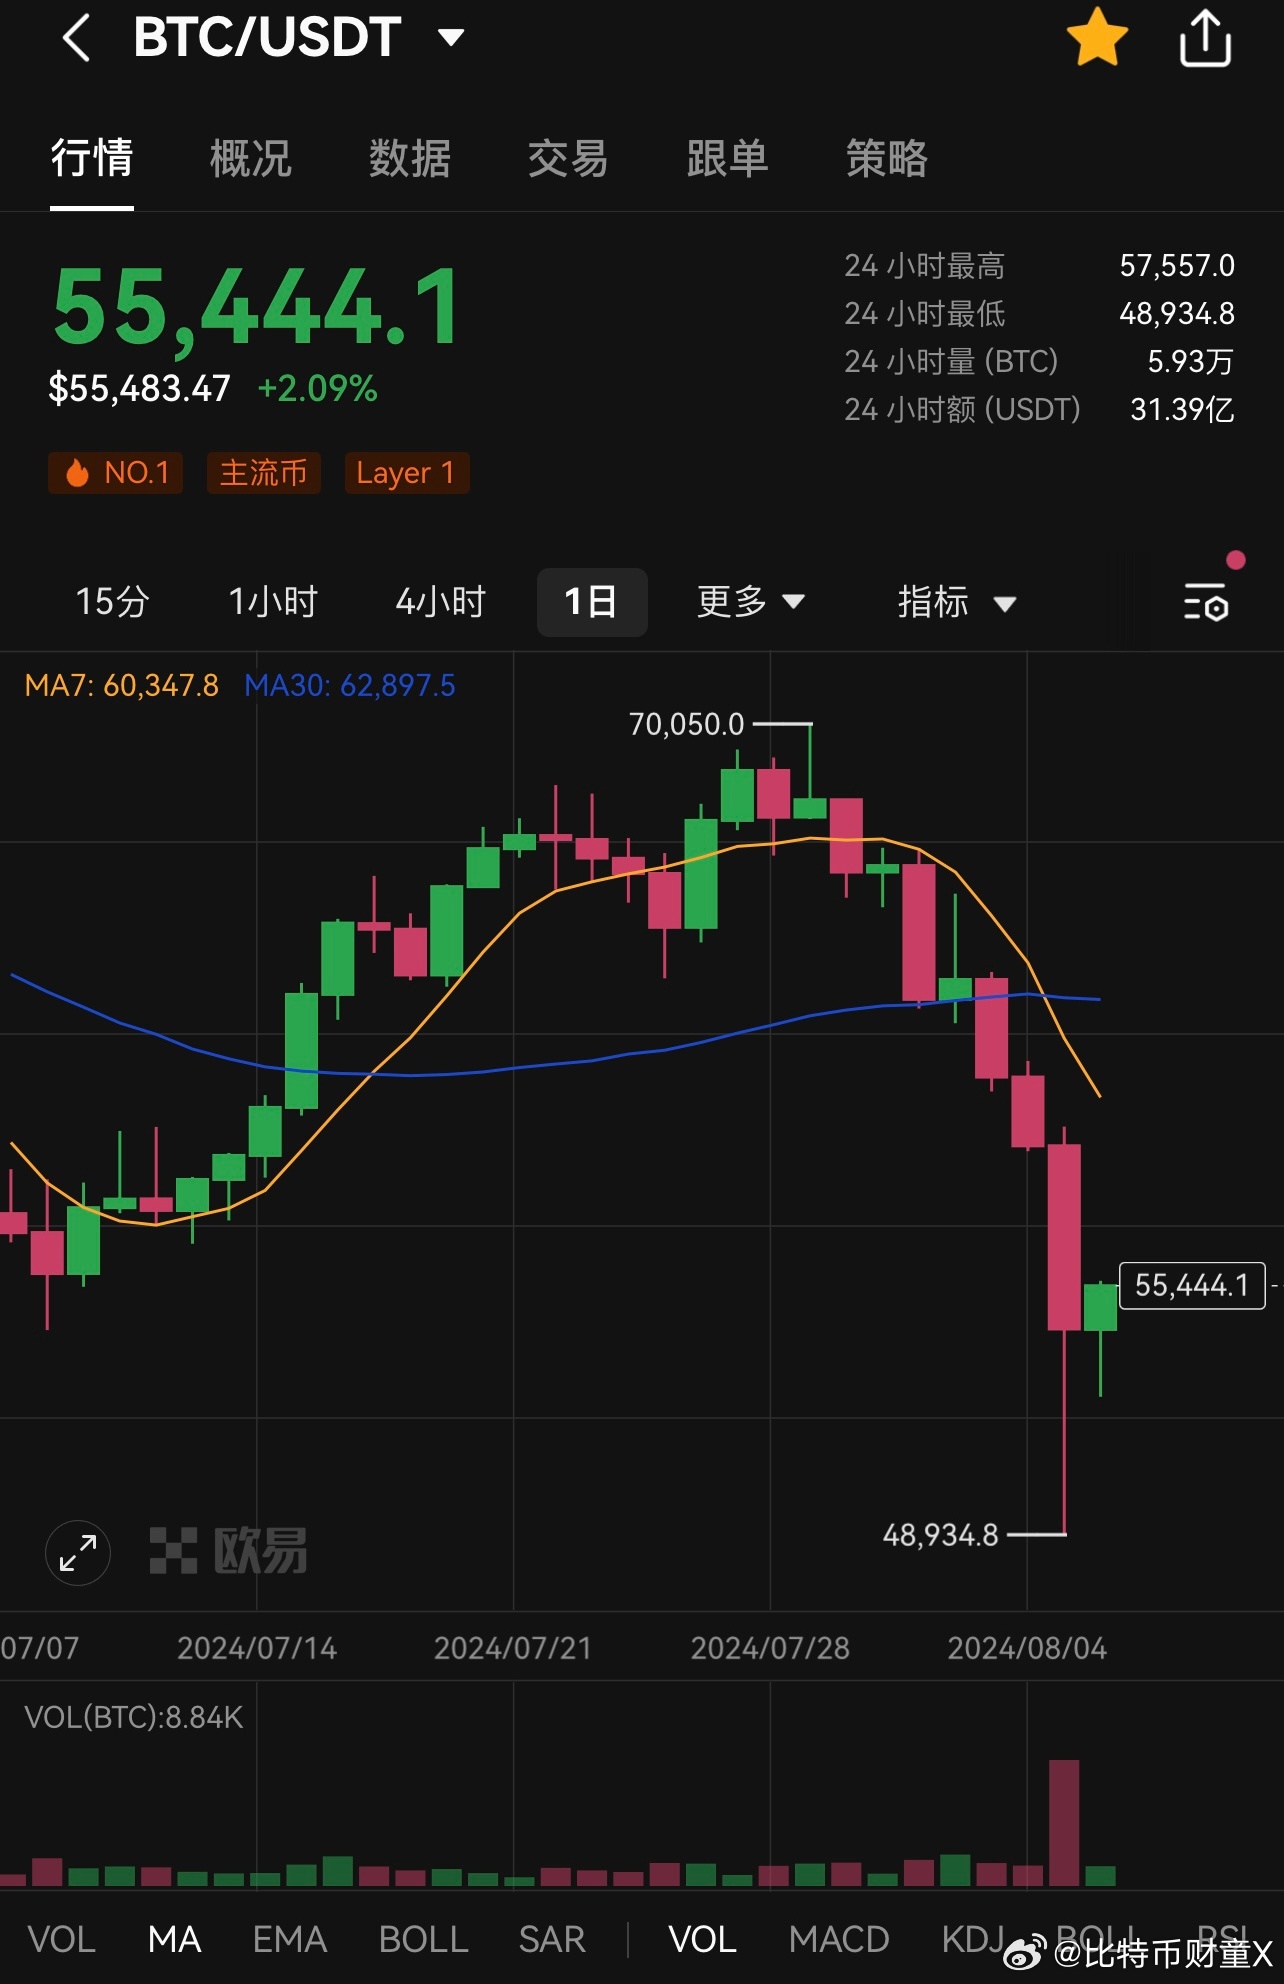Viewport: 1284px width, 1984px height.
Task: Select the 1小时 timeframe
Action: coord(273,602)
